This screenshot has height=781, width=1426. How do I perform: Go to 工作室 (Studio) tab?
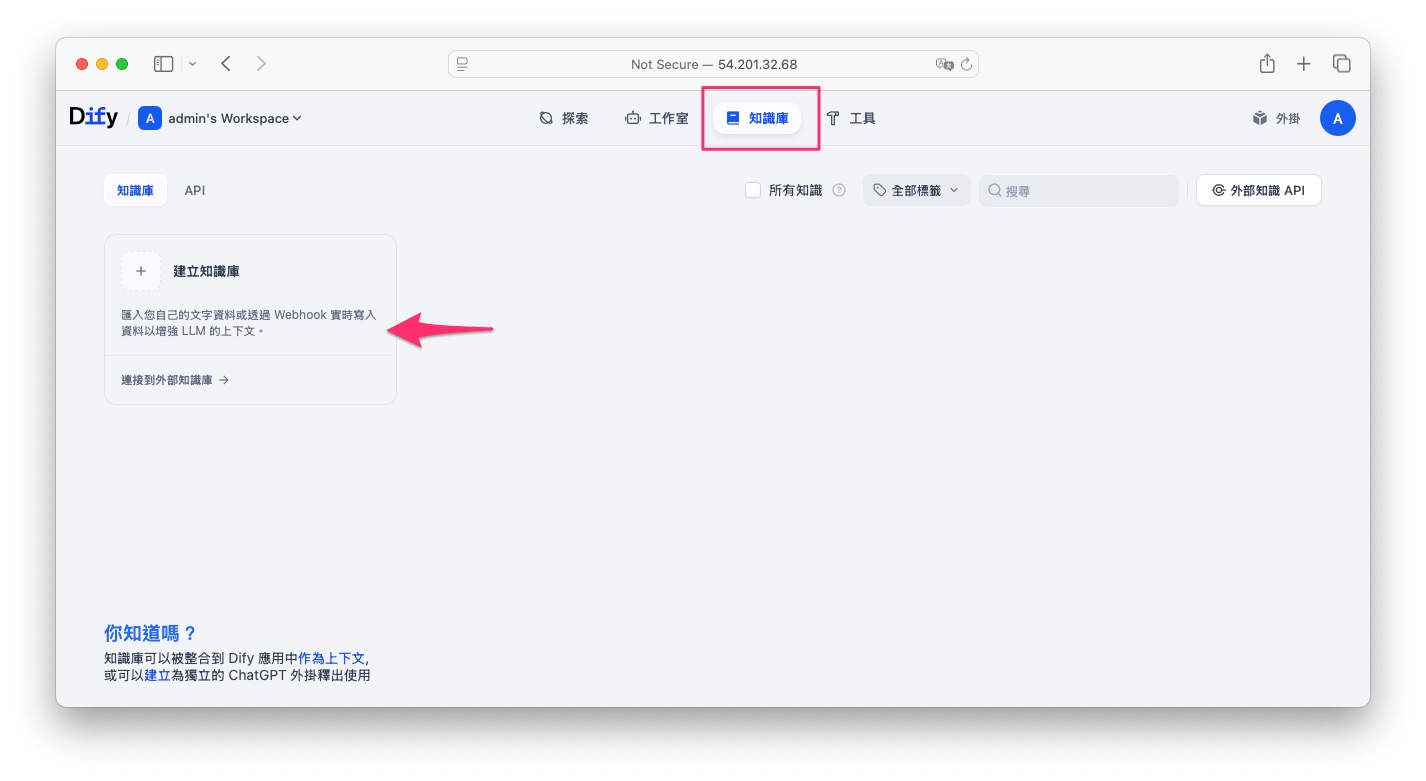[657, 118]
